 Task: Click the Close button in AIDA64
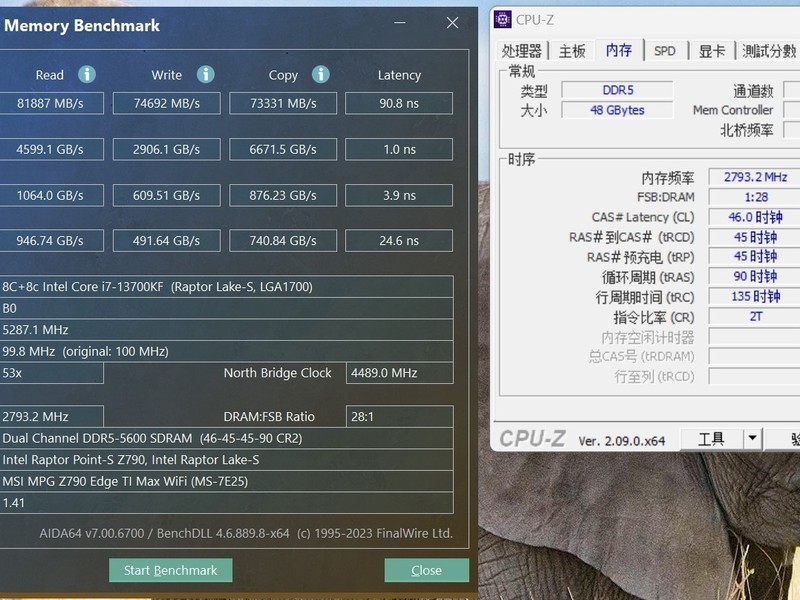(427, 570)
